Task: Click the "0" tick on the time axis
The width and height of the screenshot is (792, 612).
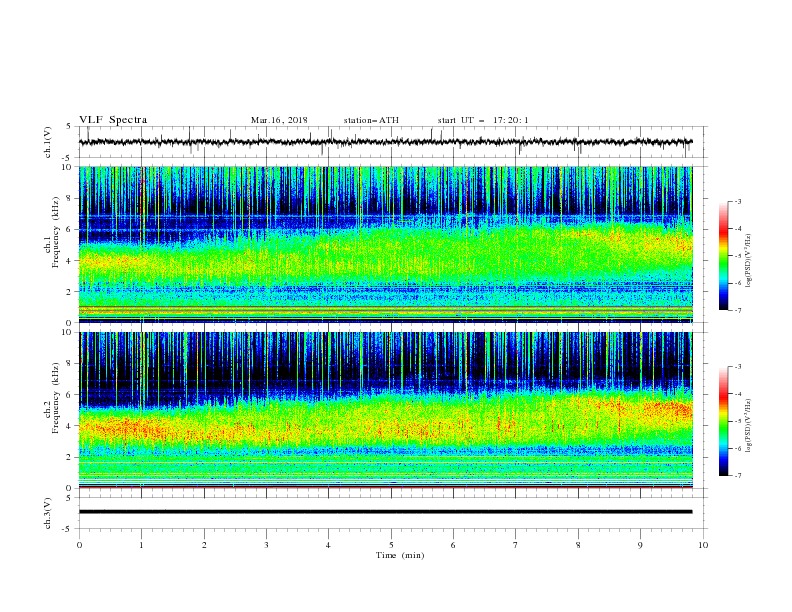Action: (x=79, y=545)
